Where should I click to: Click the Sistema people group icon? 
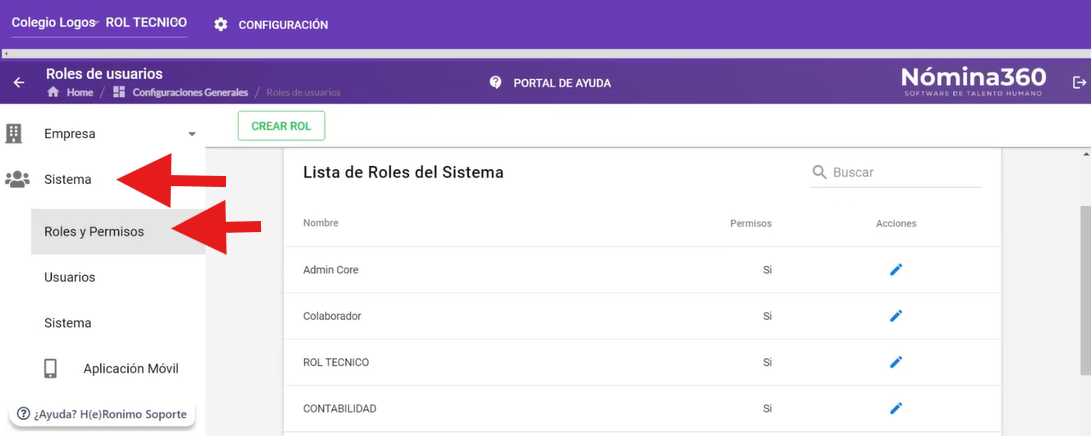coord(17,179)
